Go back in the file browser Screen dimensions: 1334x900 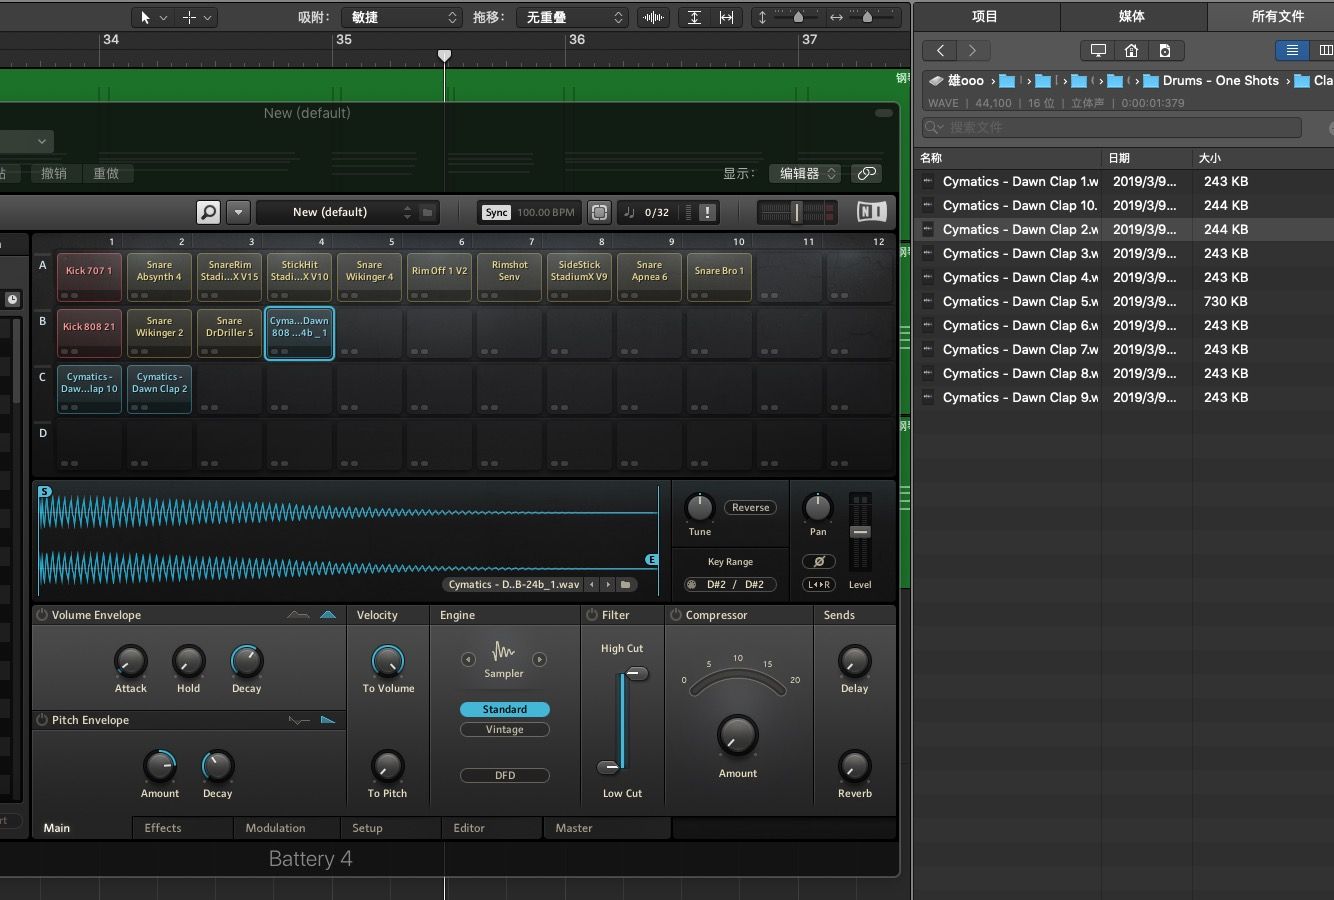click(940, 50)
